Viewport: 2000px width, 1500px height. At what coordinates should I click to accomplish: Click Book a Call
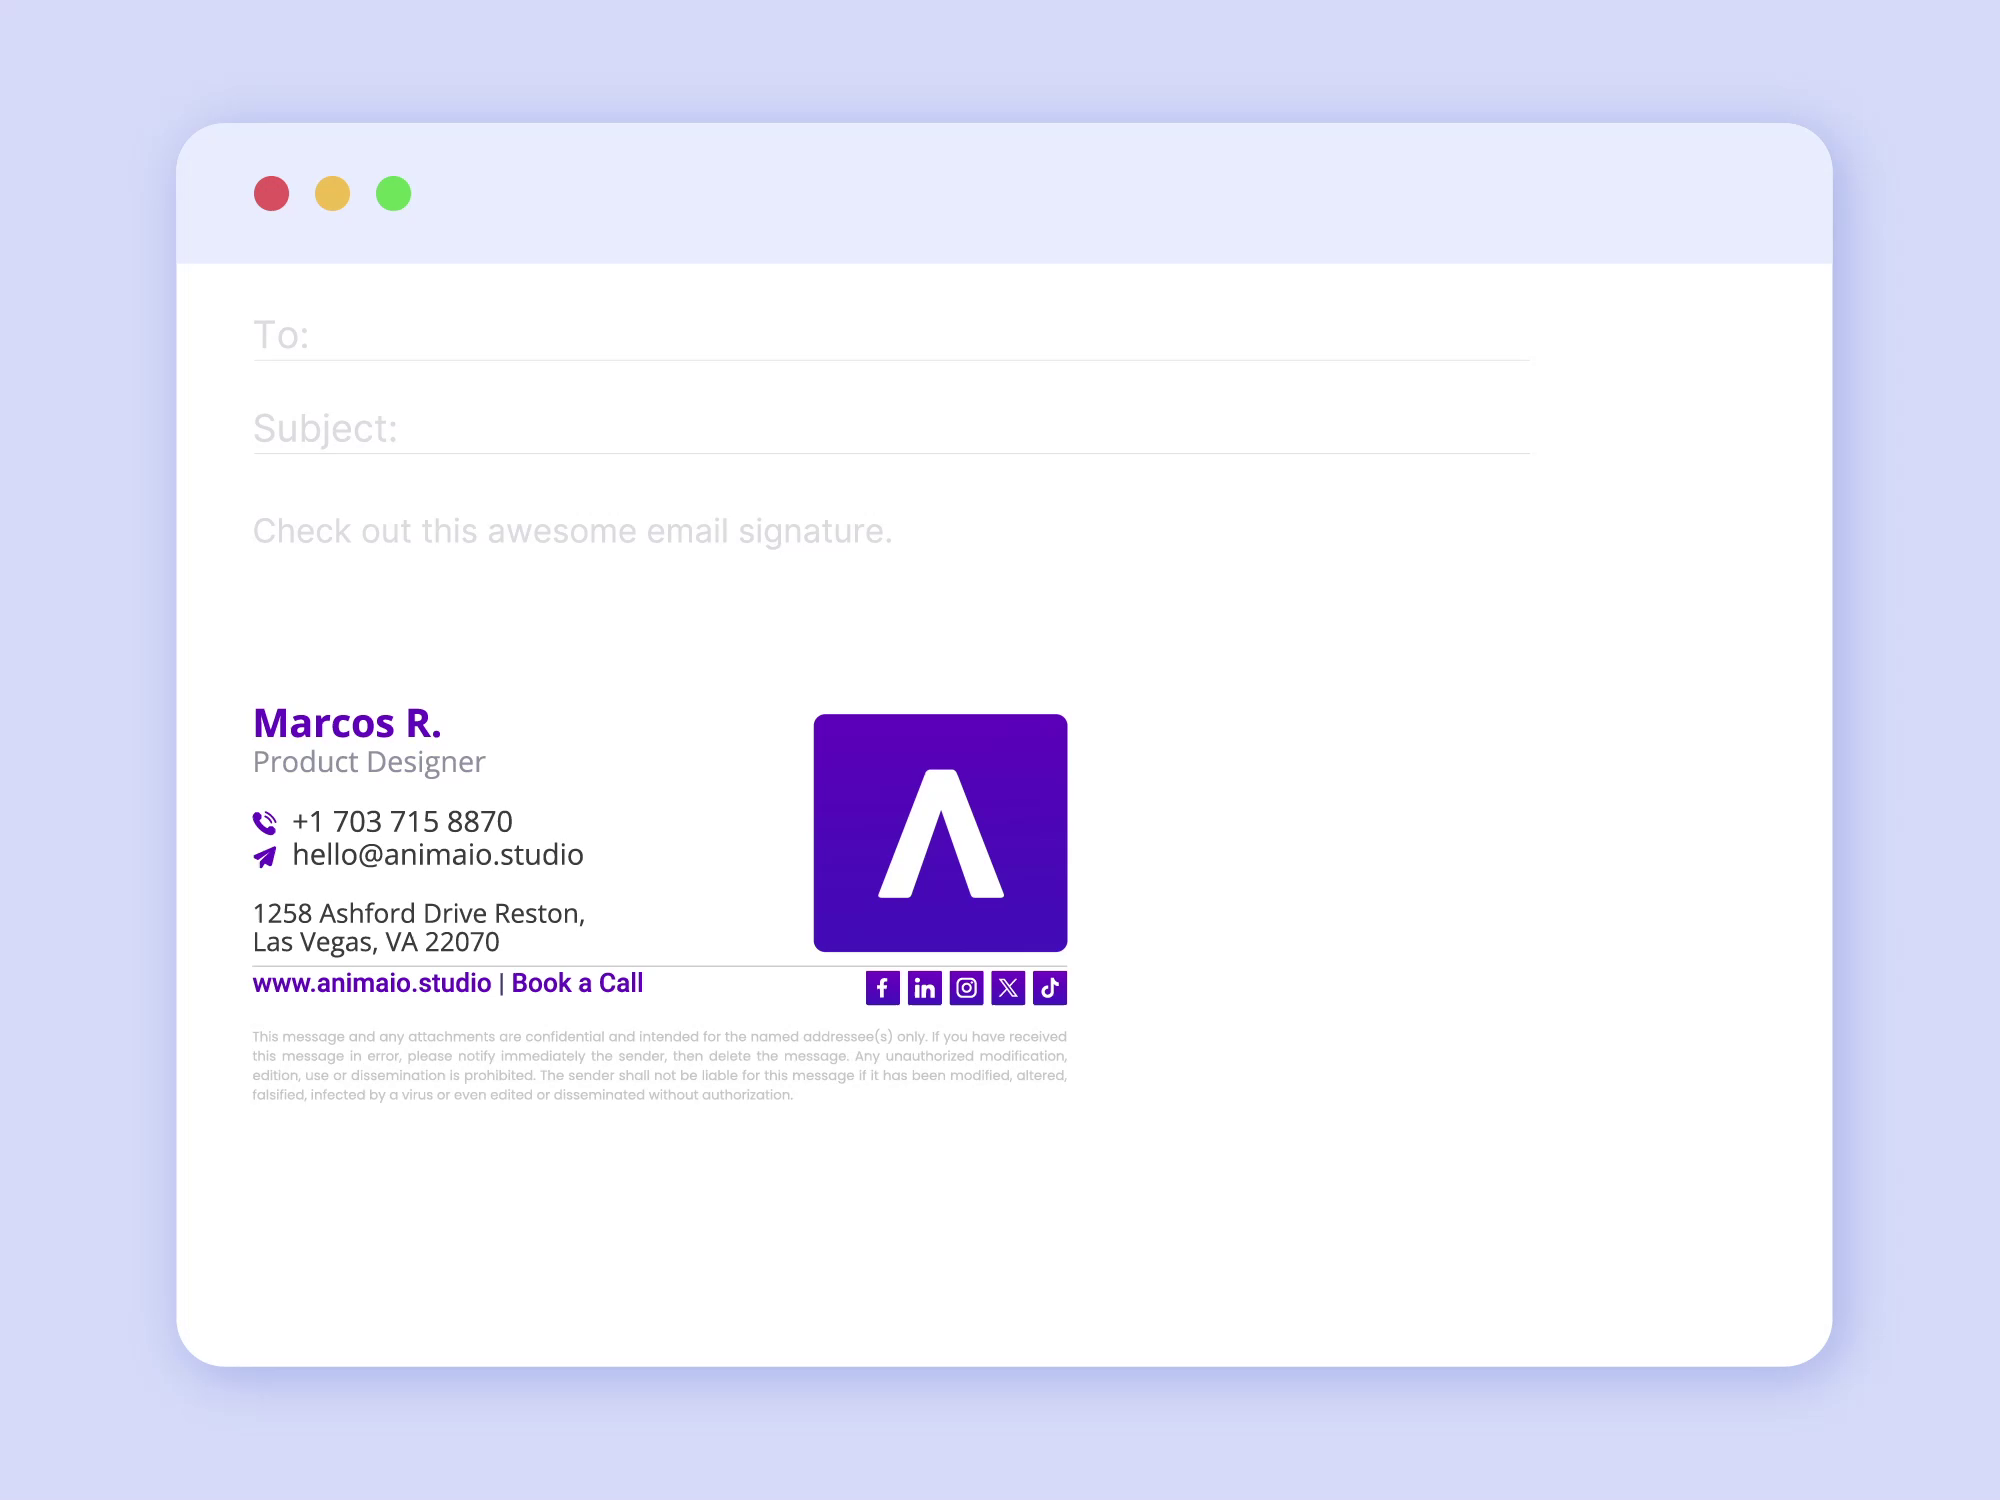coord(578,983)
